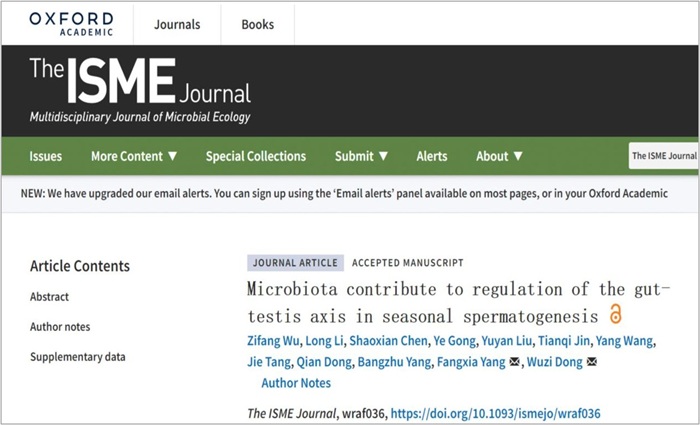Open the DOI link for wraf036
This screenshot has height=425, width=700.
pos(496,413)
